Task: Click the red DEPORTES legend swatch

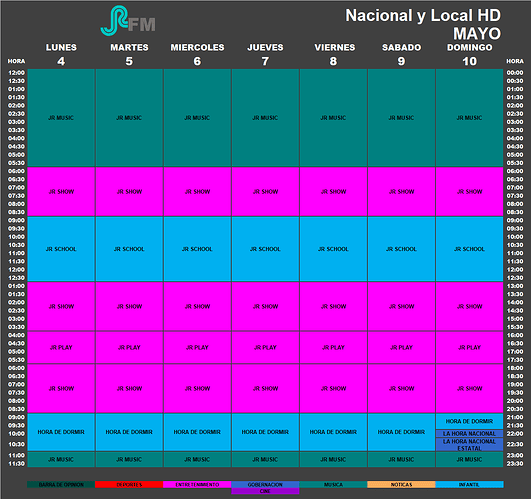Action: 129,484
